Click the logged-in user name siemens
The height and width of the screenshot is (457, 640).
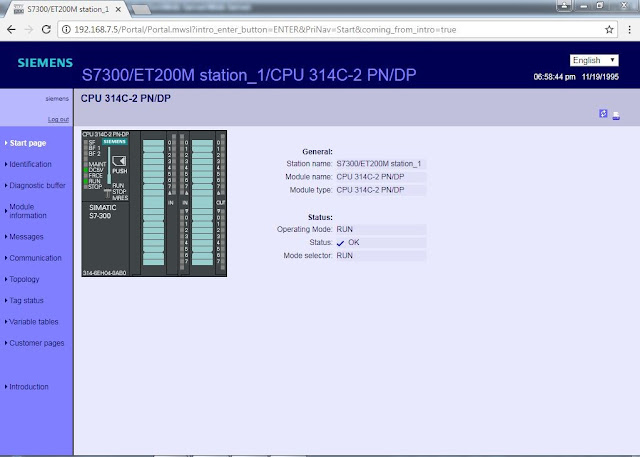57,99
